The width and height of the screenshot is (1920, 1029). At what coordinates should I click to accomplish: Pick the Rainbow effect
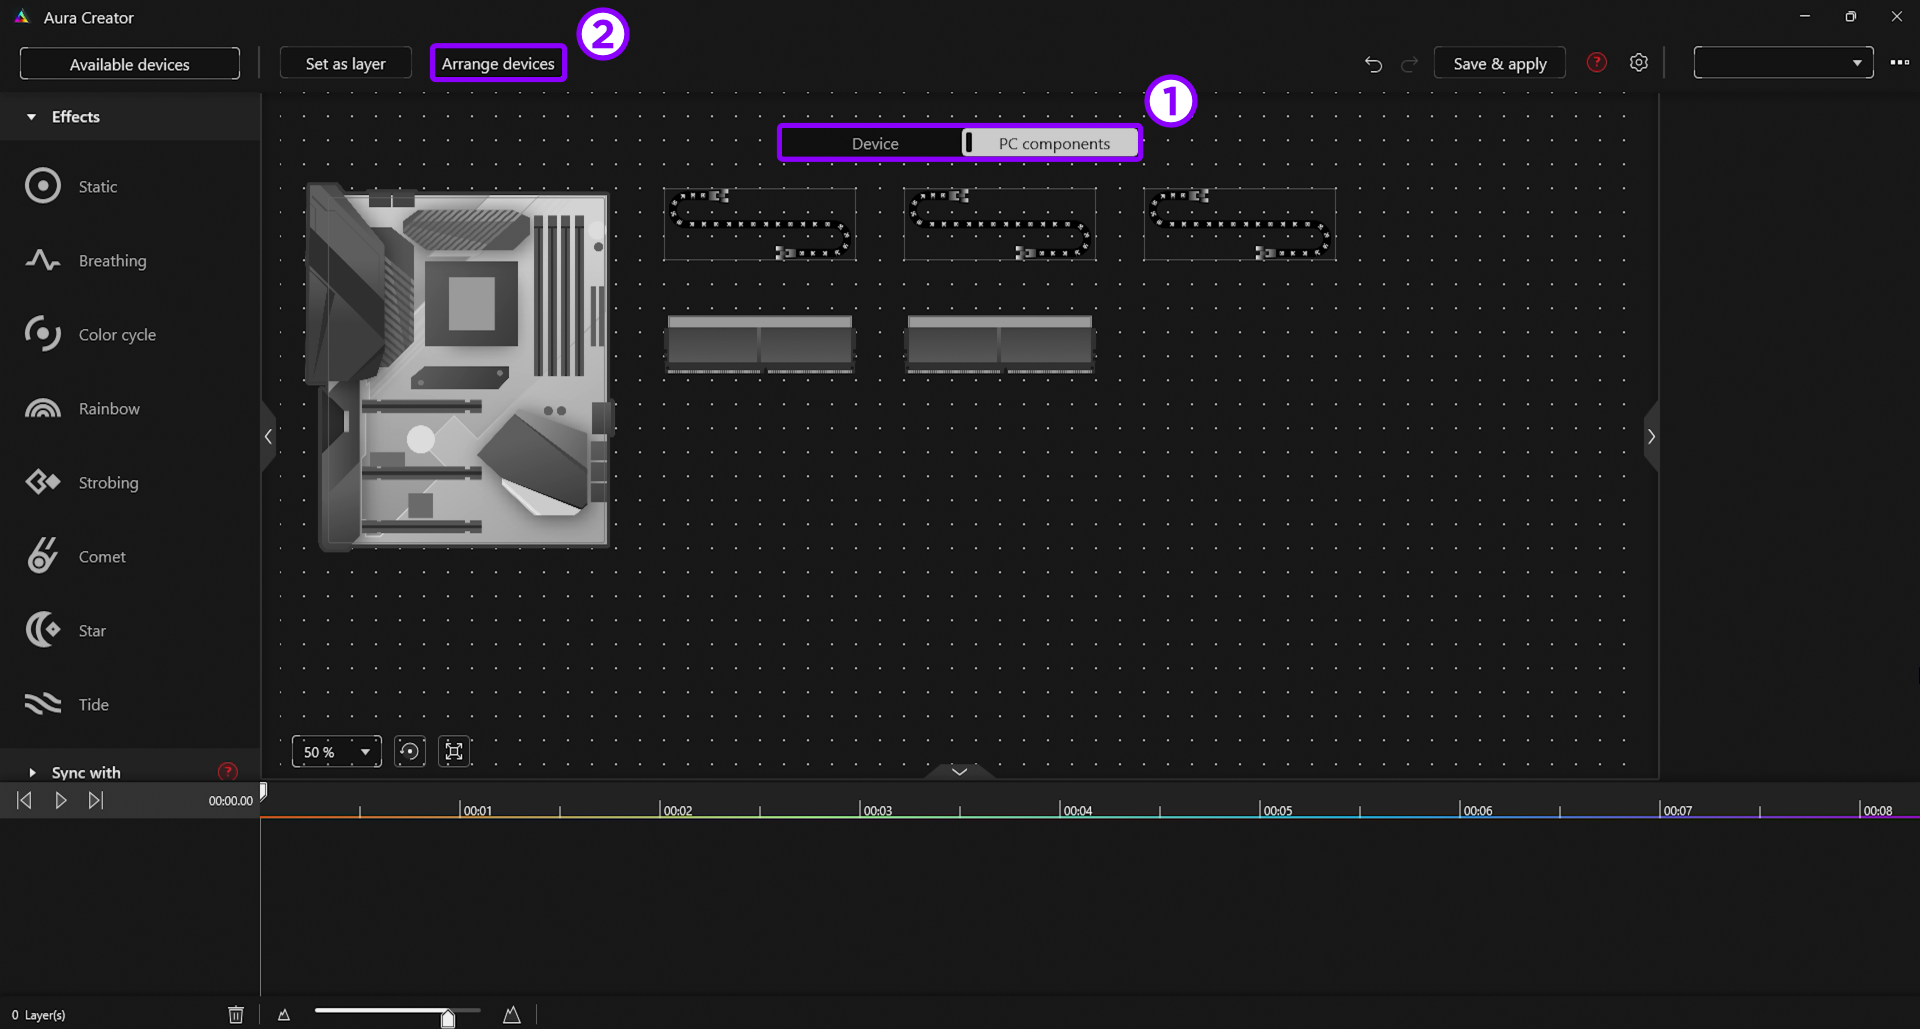pos(83,408)
